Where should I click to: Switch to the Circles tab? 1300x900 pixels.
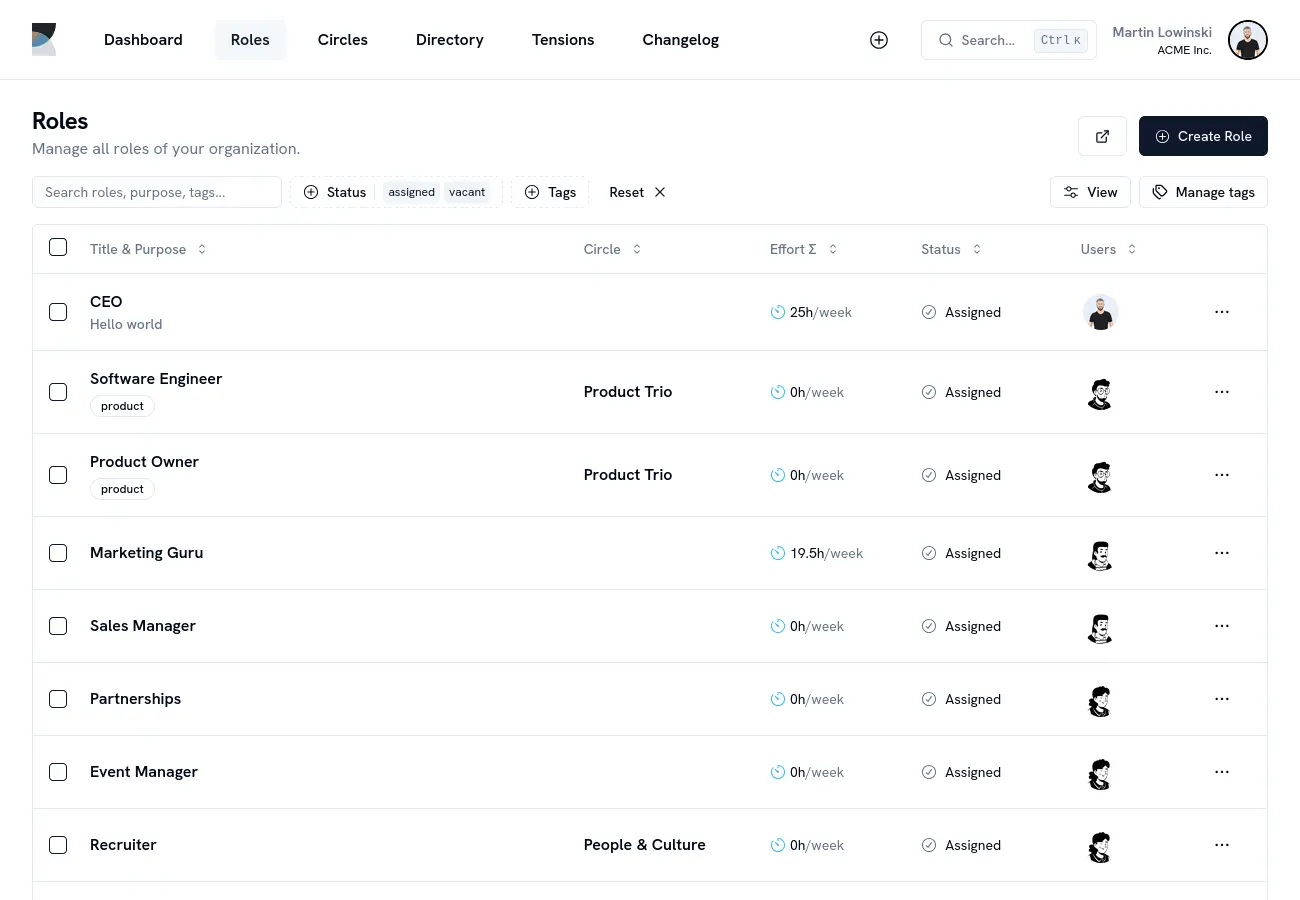click(343, 40)
